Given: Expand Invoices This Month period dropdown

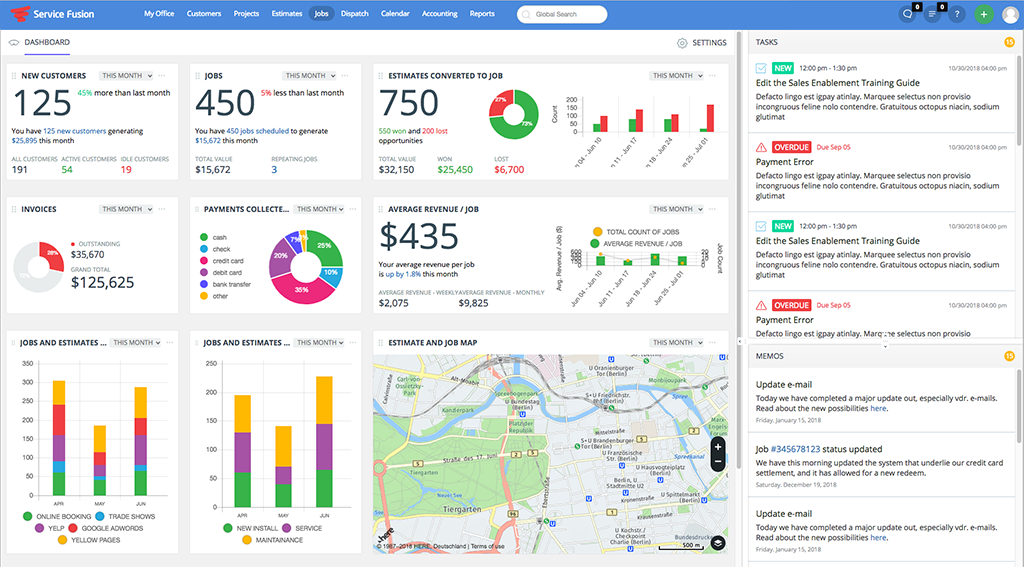Looking at the screenshot, I should click(x=126, y=209).
